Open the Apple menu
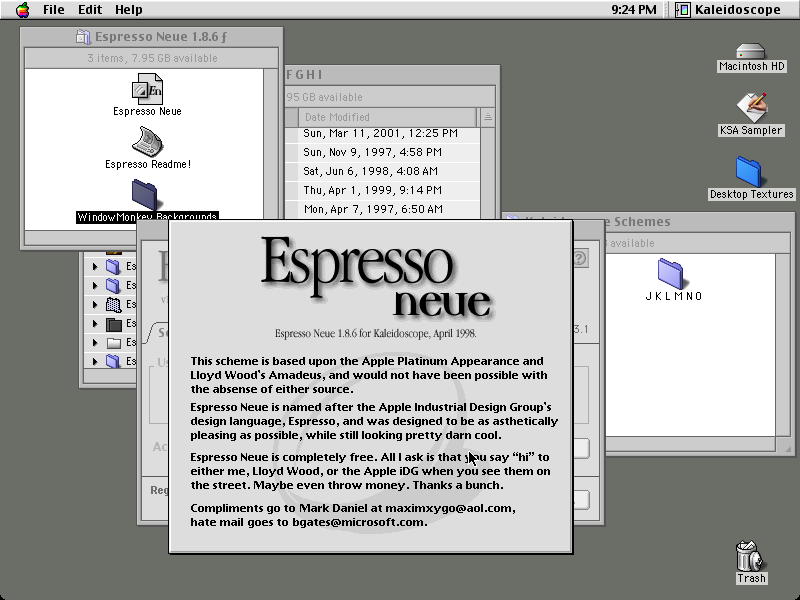Image resolution: width=800 pixels, height=600 pixels. (22, 10)
